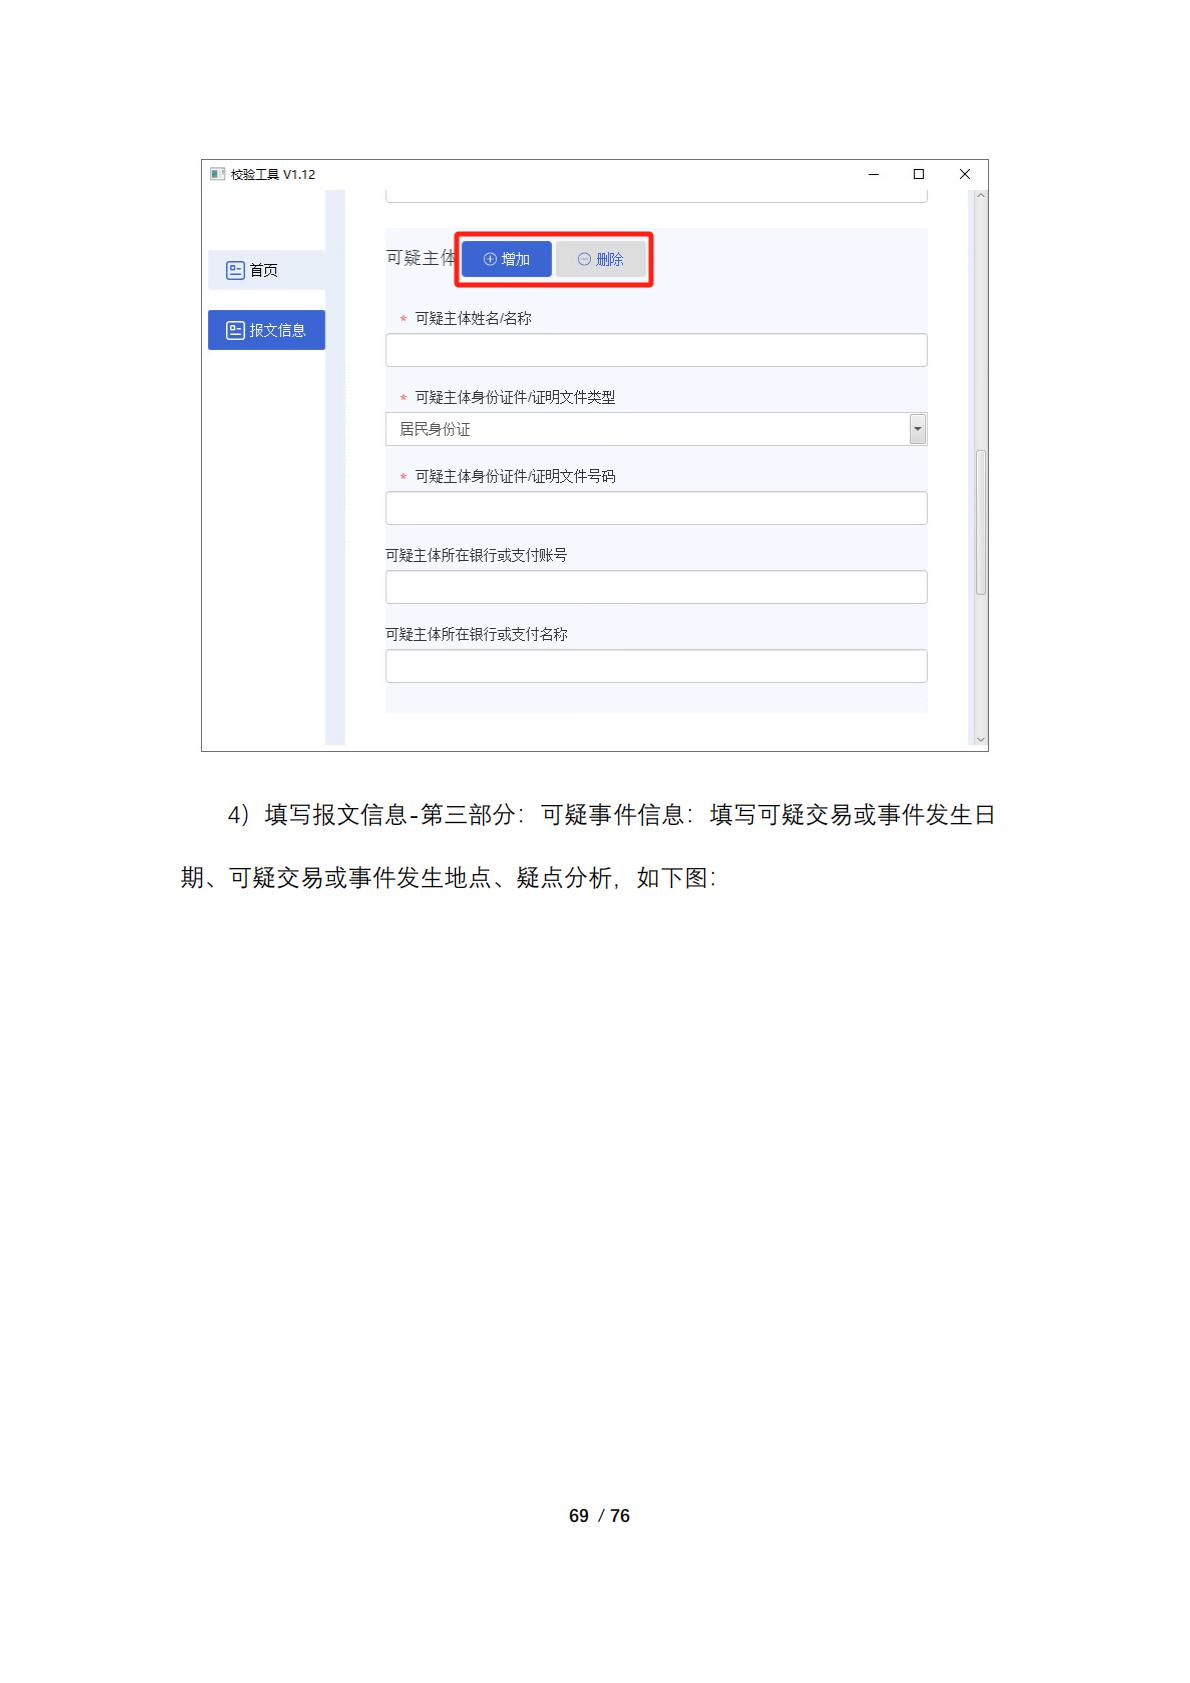Maximize the 校验工具 window
Viewport: 1190px width, 1683px height.
(918, 174)
